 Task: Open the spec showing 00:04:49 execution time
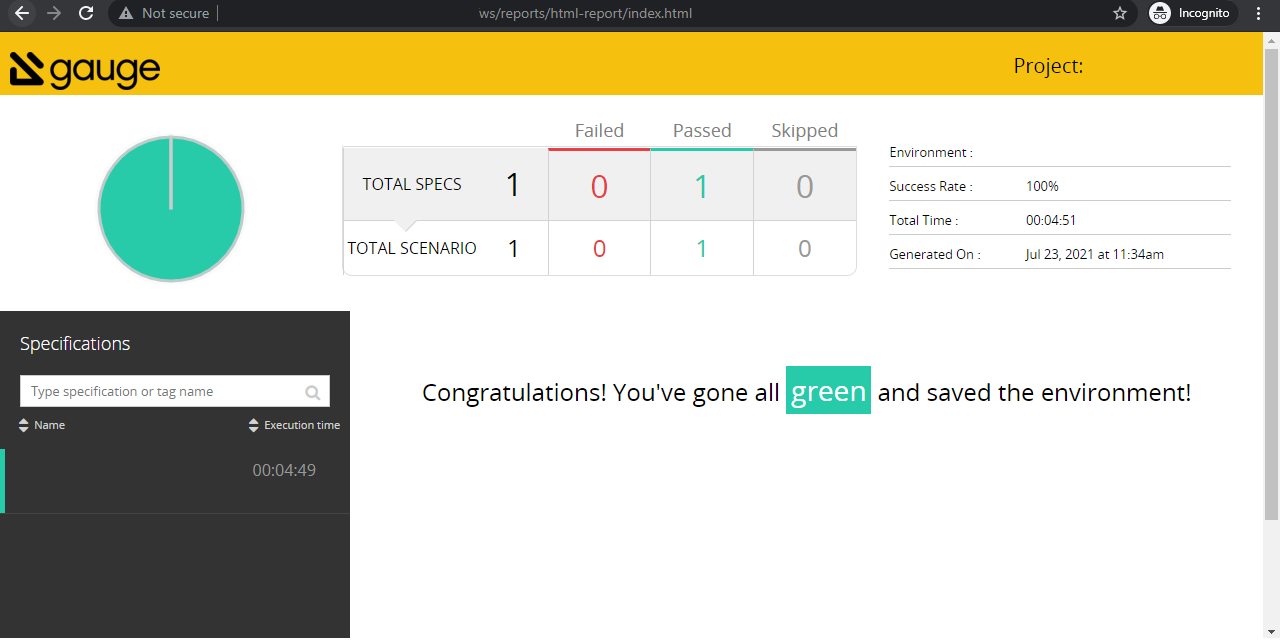click(175, 470)
